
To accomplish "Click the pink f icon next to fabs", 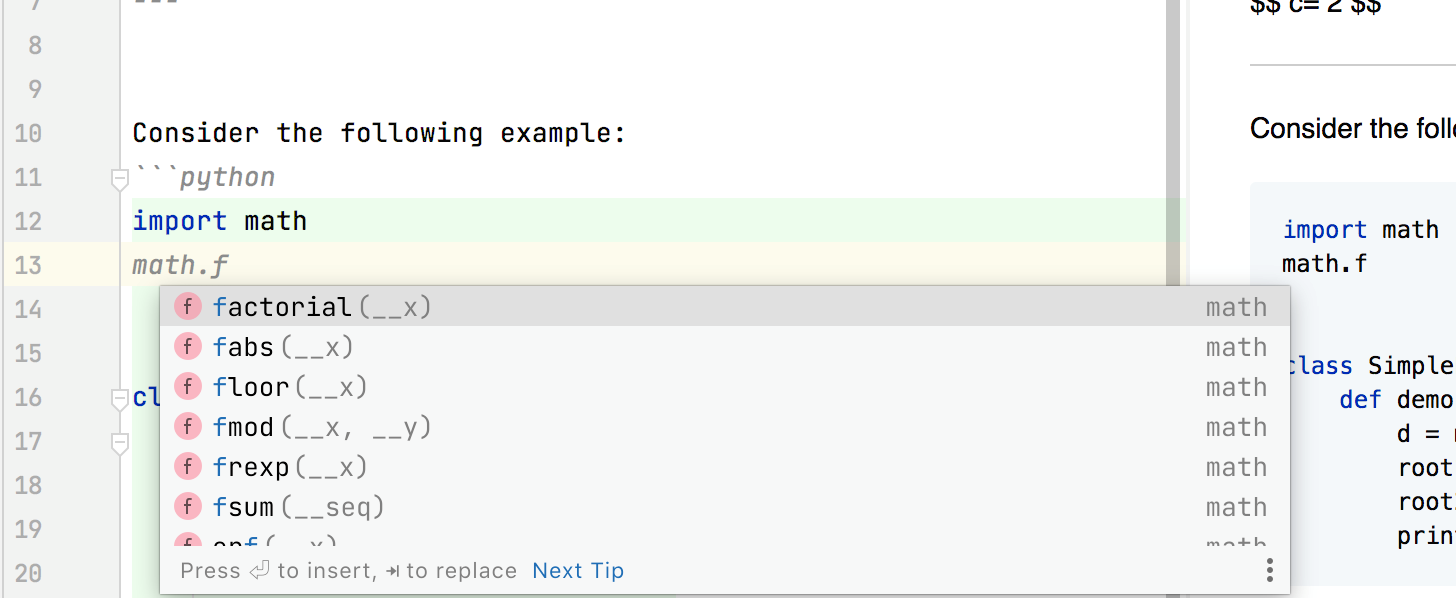I will (188, 346).
